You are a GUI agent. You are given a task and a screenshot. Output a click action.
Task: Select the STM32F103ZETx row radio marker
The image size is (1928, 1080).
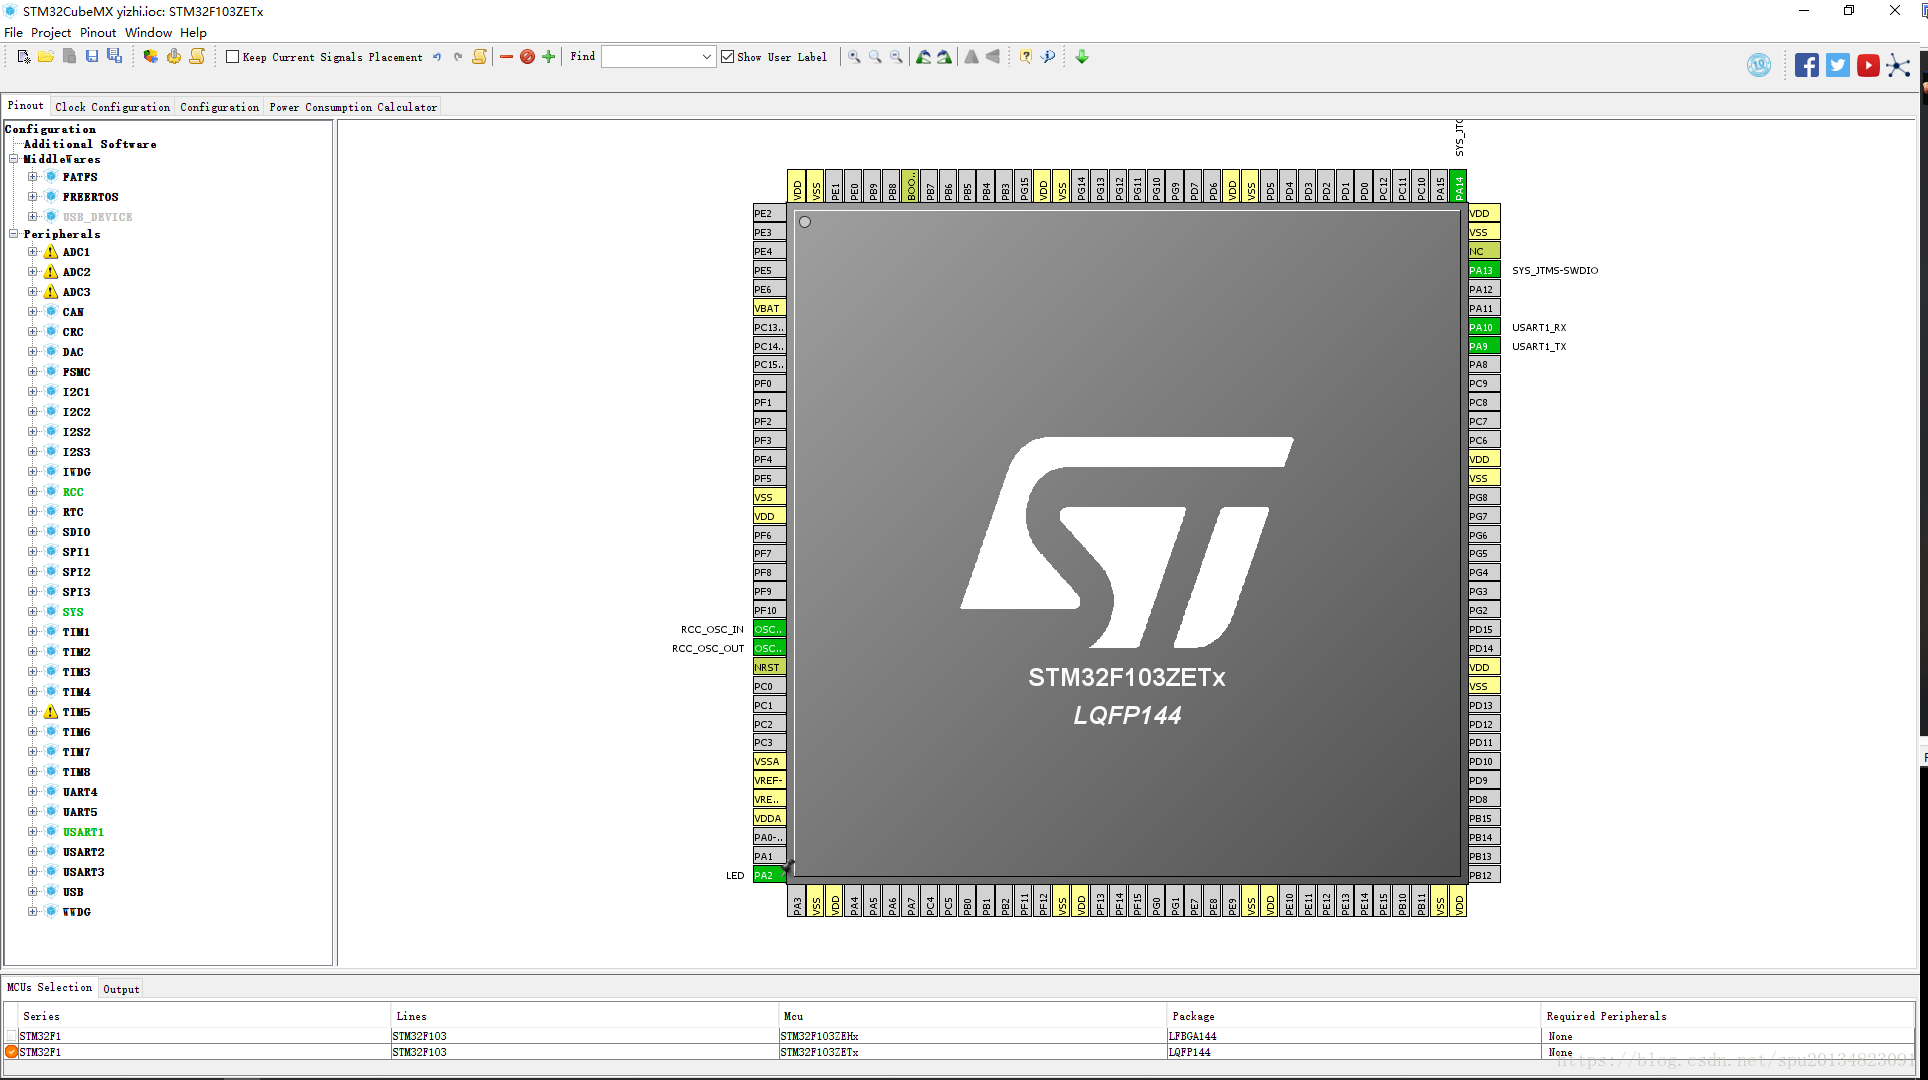click(x=11, y=1052)
